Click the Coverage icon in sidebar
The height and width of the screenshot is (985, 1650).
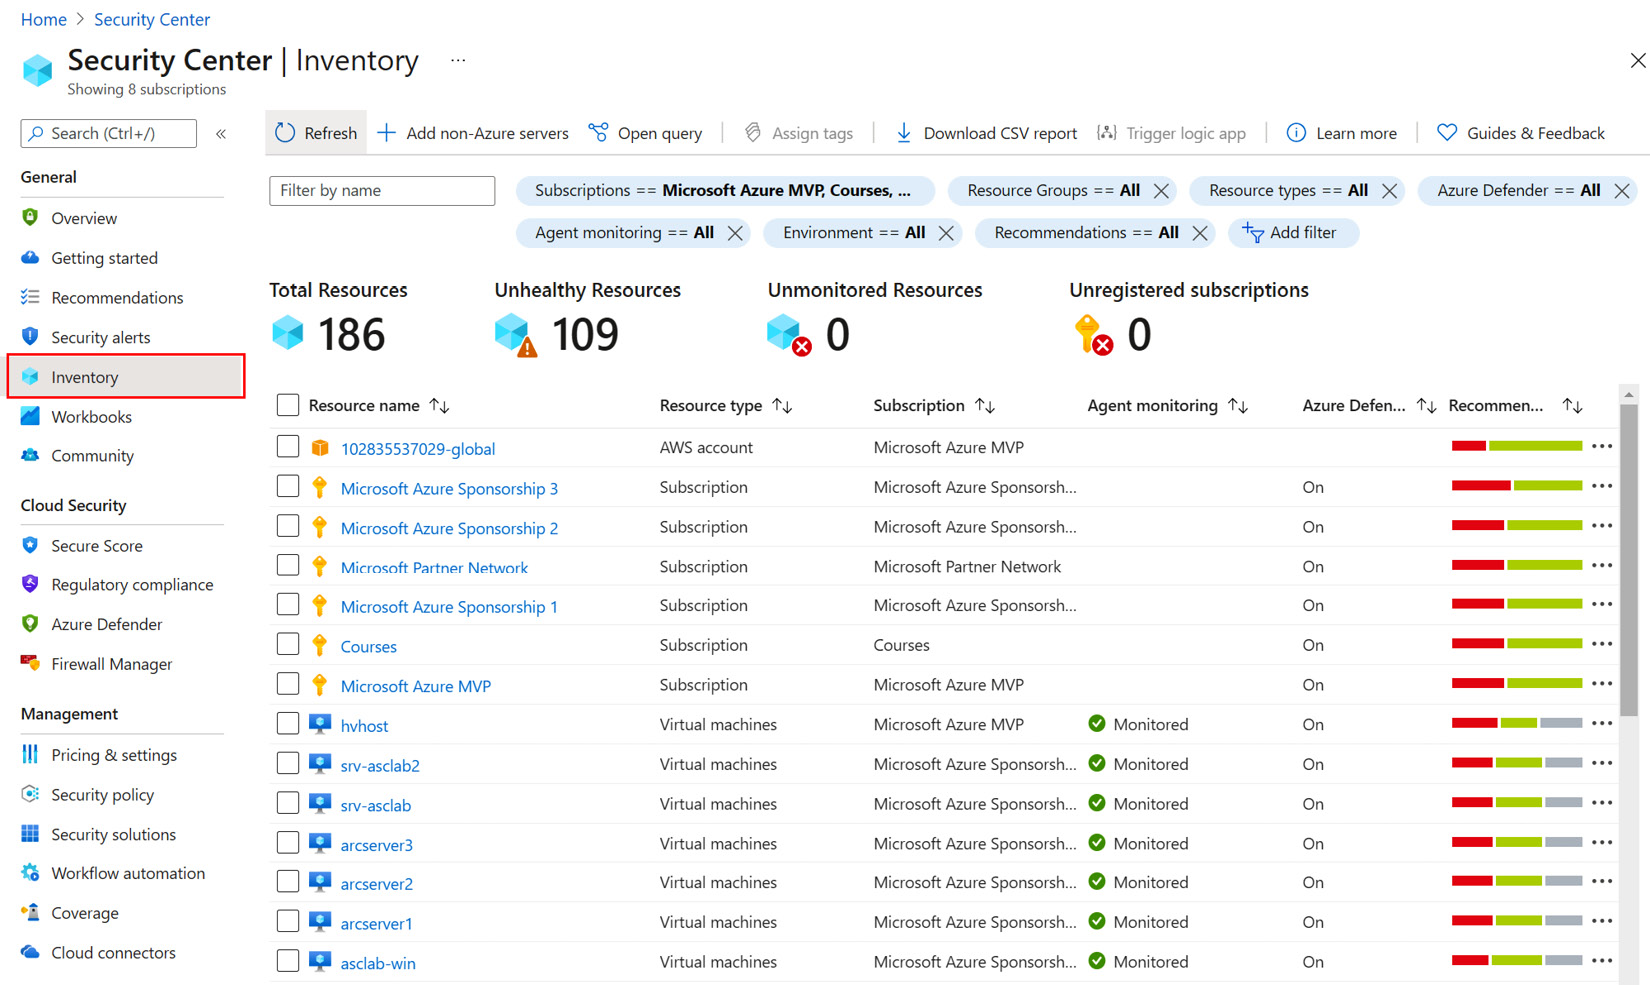(30, 912)
